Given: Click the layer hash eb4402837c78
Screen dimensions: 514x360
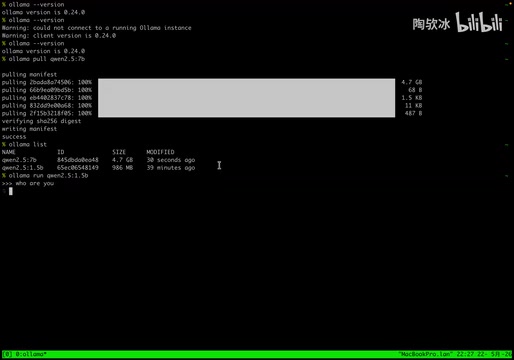Looking at the screenshot, I should 50,98.
